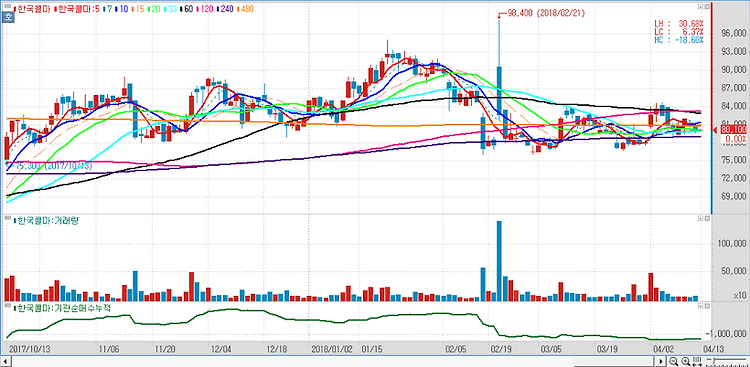Viewport: 750px width, 367px height.
Task: Select the 한국콜마 candlestick legend label
Action: pyautogui.click(x=33, y=9)
